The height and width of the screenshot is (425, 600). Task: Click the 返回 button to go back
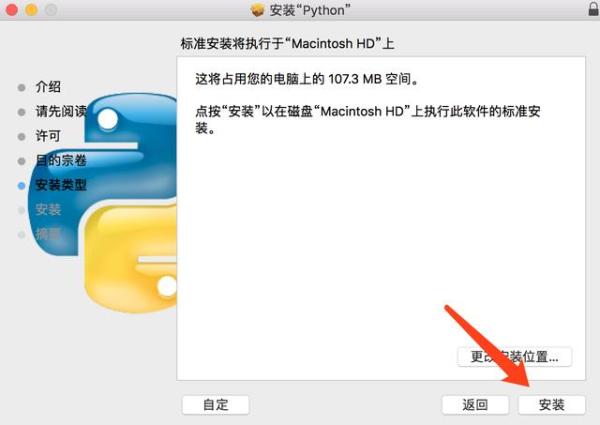475,405
